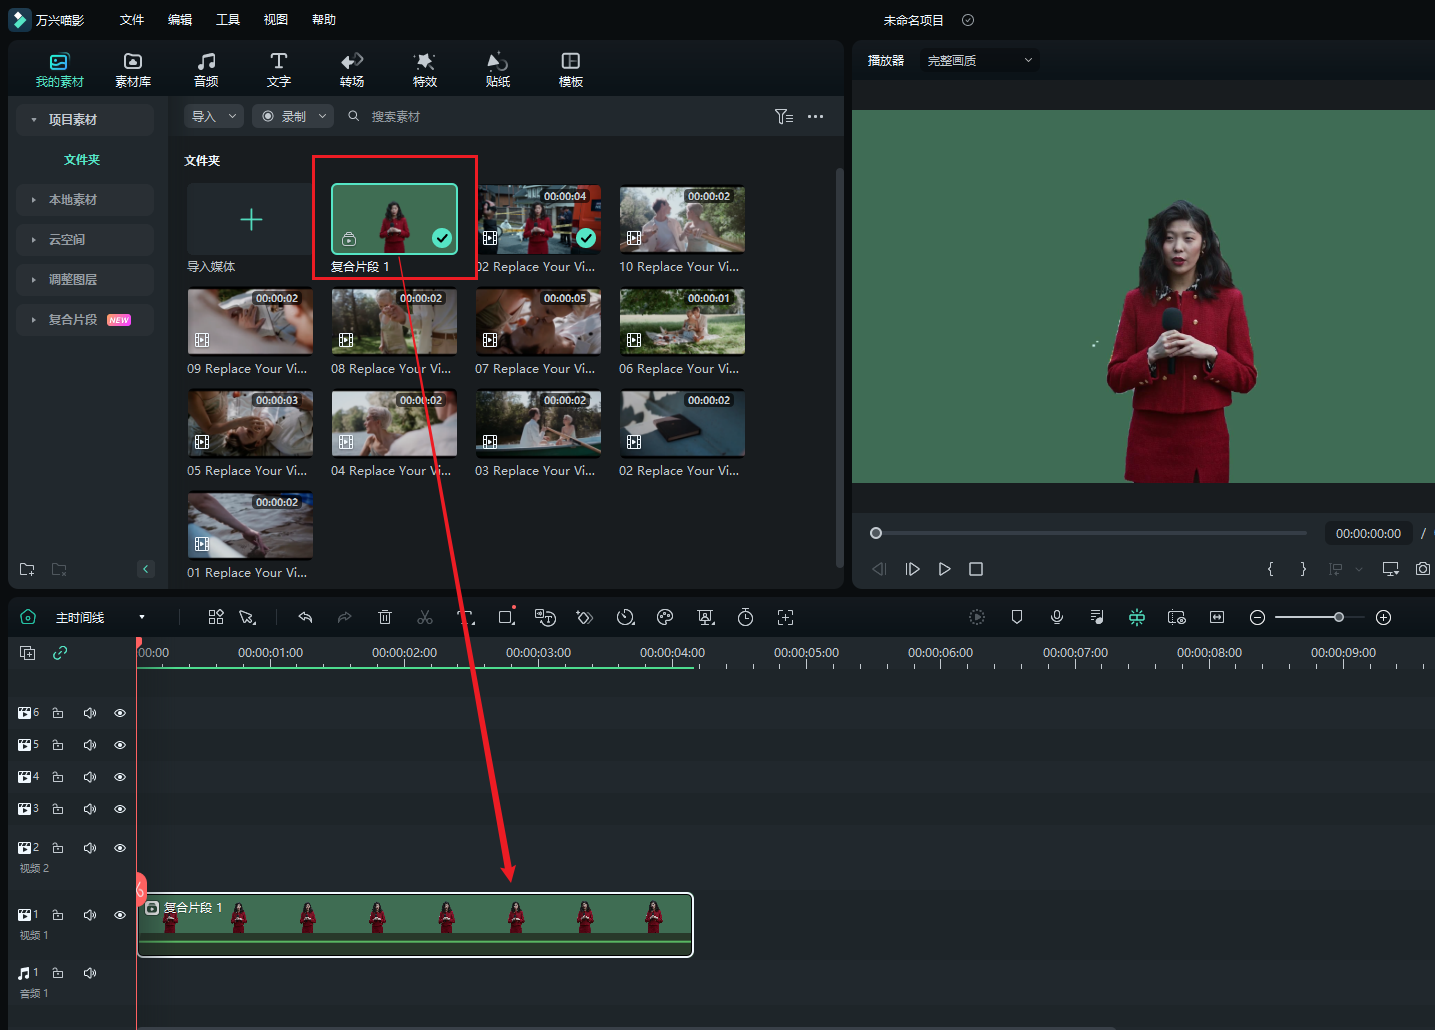The image size is (1435, 1030).
Task: Click the 导入媒体 import media tile
Action: point(250,221)
